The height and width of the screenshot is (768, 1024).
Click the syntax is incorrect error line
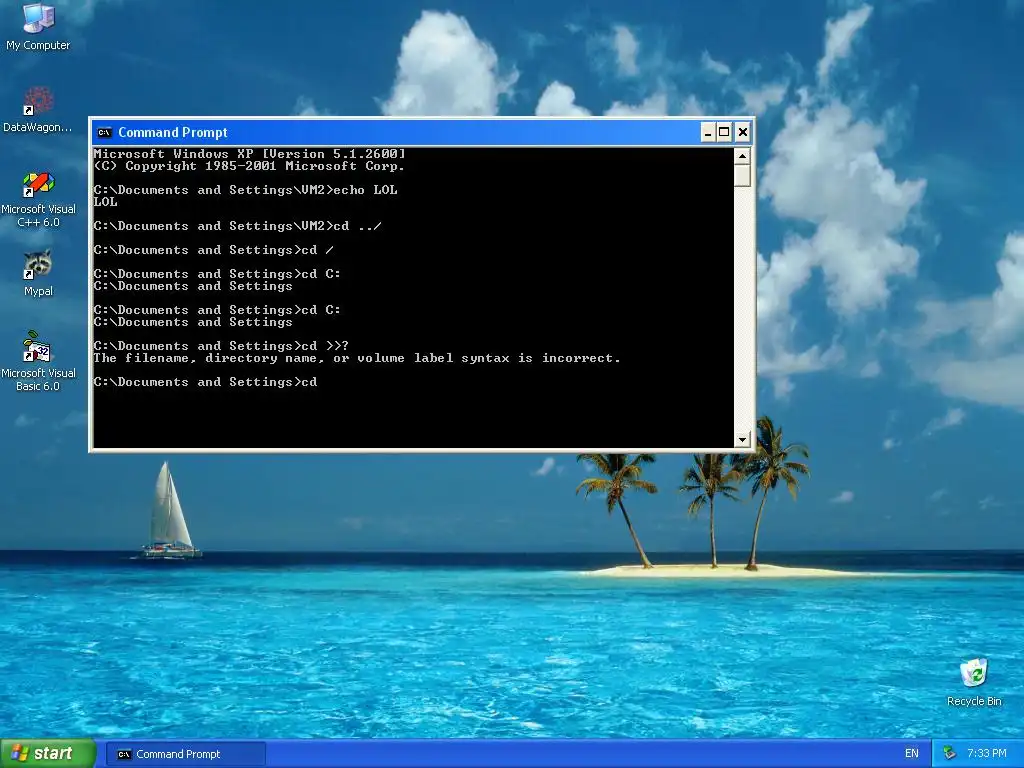tap(357, 358)
